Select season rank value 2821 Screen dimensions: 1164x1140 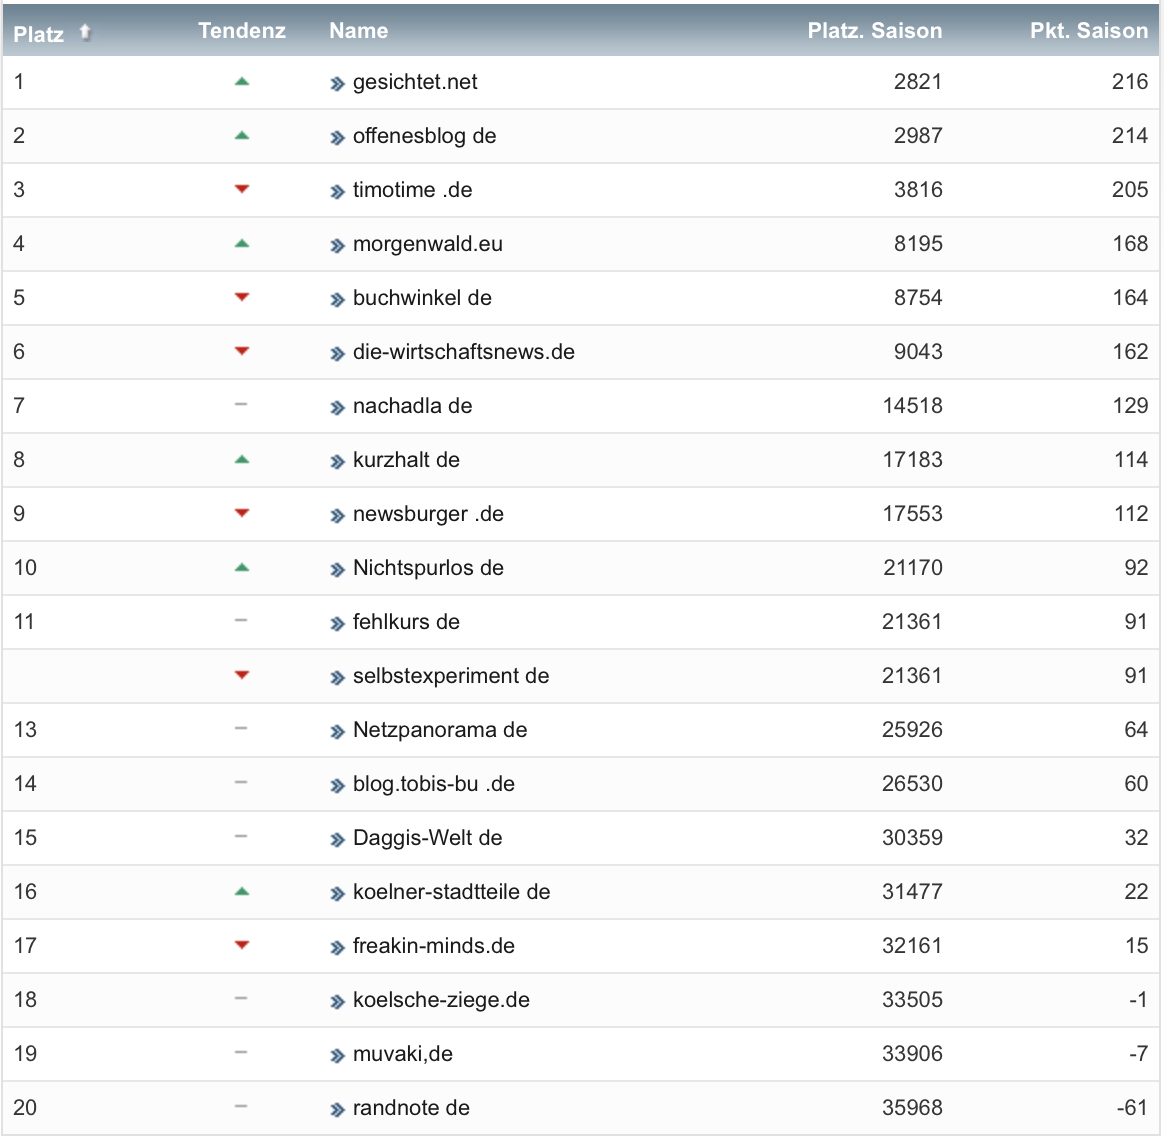[x=918, y=82]
